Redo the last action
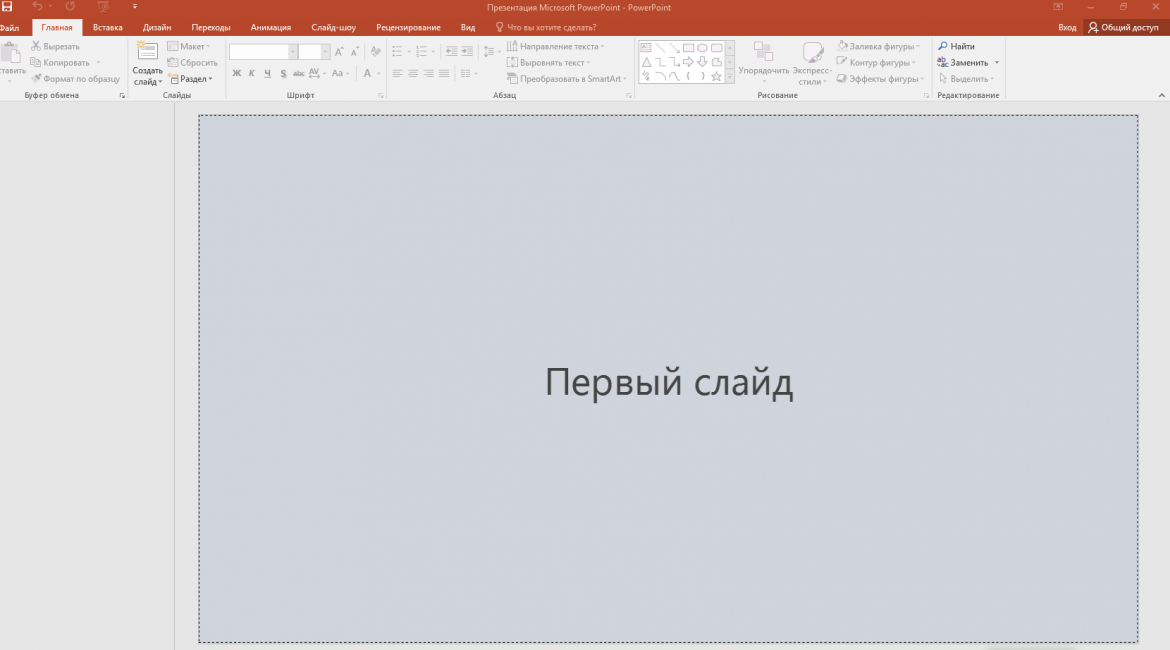The width and height of the screenshot is (1170, 650). coord(69,6)
